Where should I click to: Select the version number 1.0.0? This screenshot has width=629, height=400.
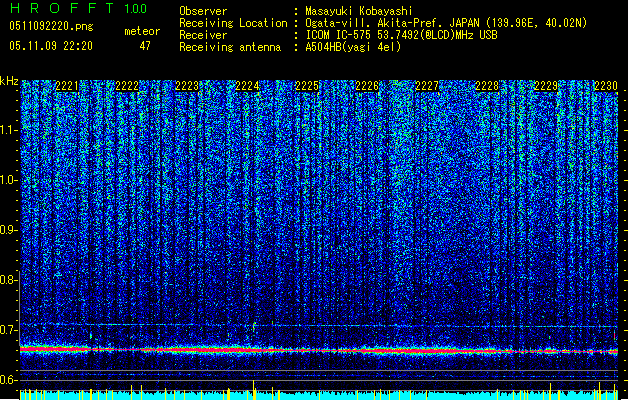(136, 8)
